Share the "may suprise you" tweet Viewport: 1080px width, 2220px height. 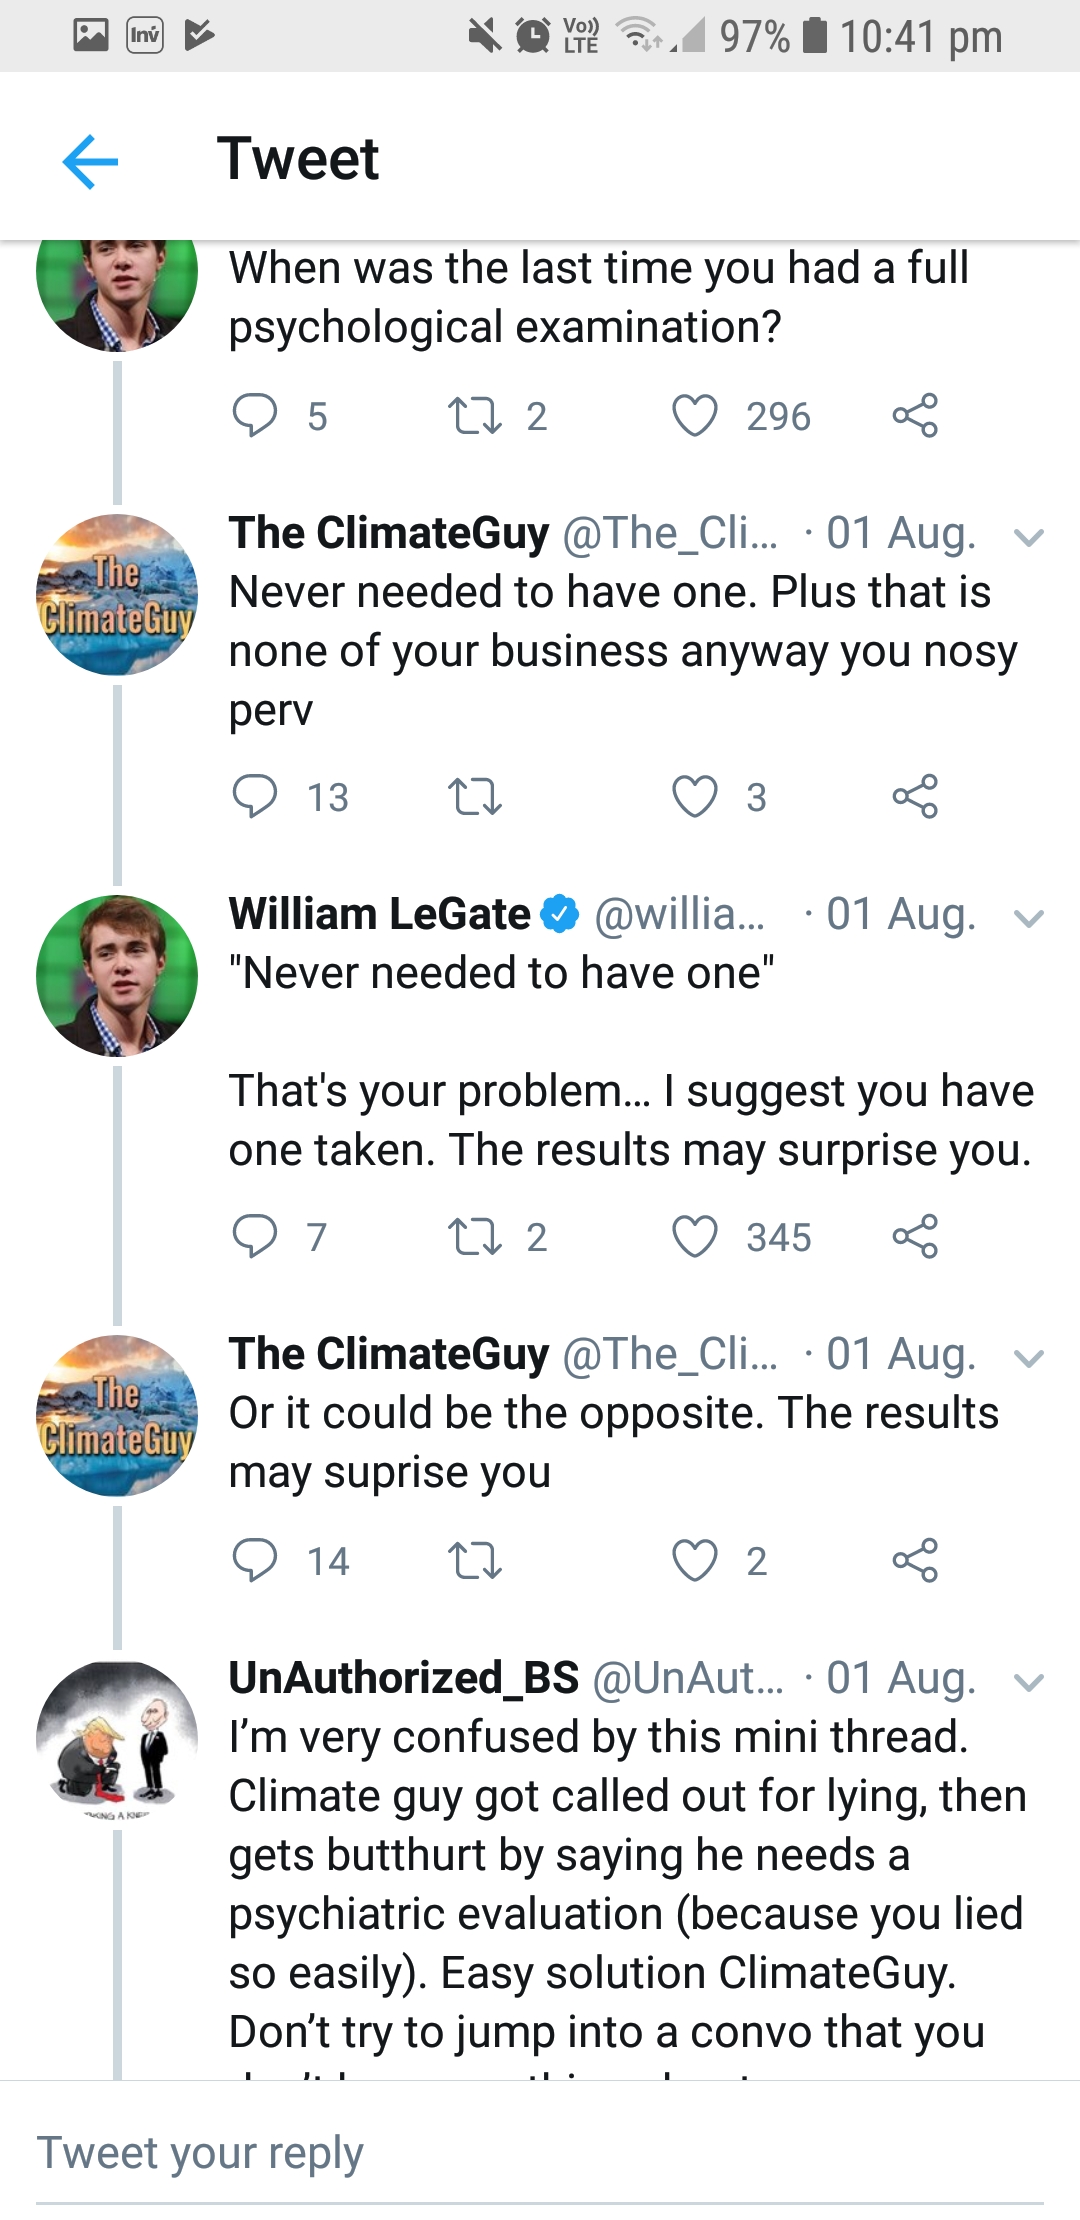click(x=915, y=1561)
